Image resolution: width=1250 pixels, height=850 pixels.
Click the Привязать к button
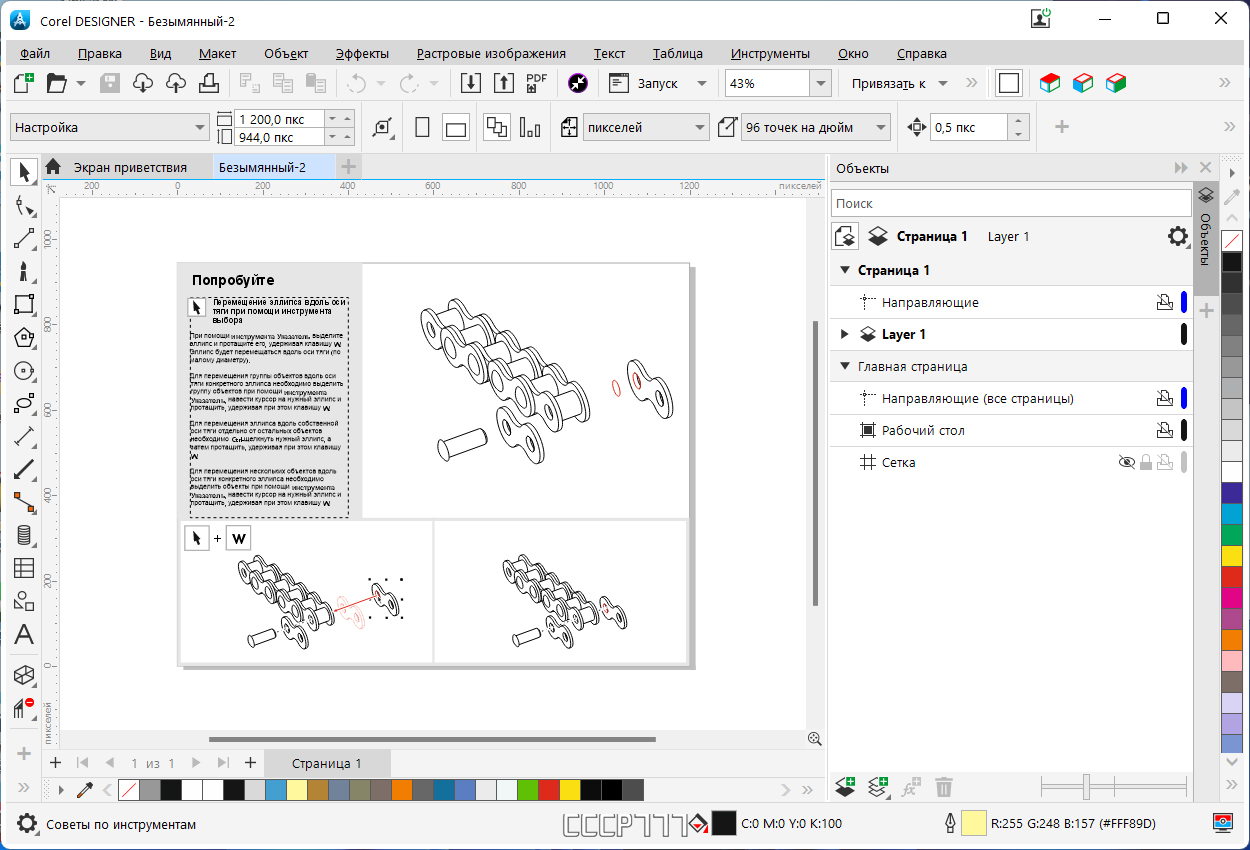(x=888, y=84)
